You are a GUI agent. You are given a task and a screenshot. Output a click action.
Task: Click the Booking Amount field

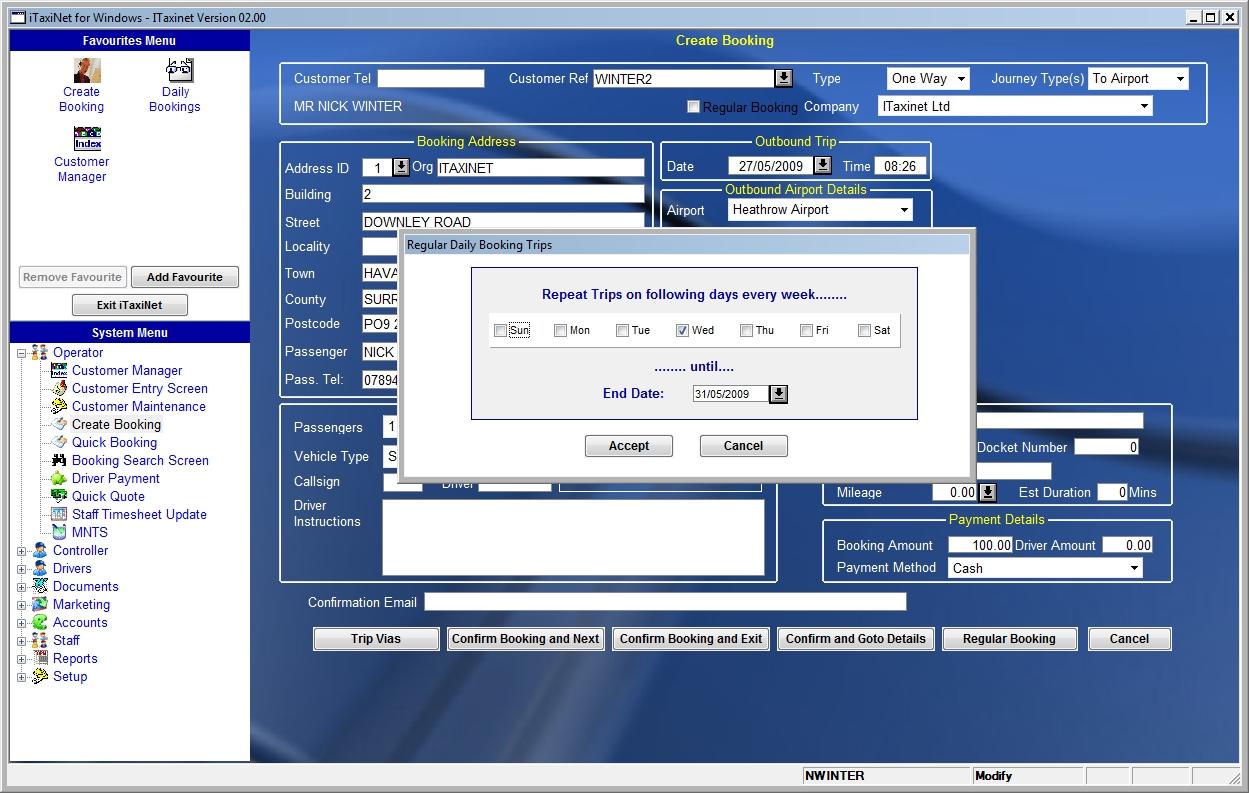point(980,545)
